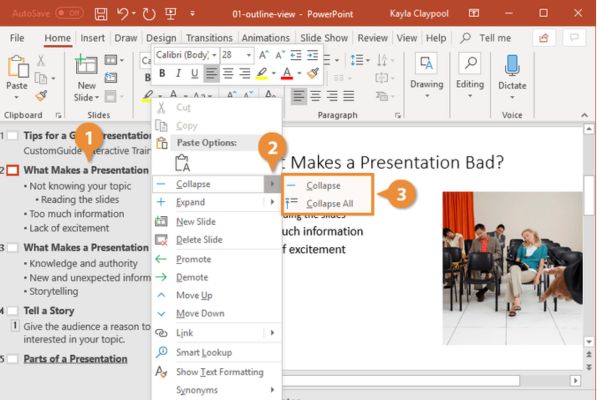
Task: Choose Move Down in context menu
Action: click(217, 313)
